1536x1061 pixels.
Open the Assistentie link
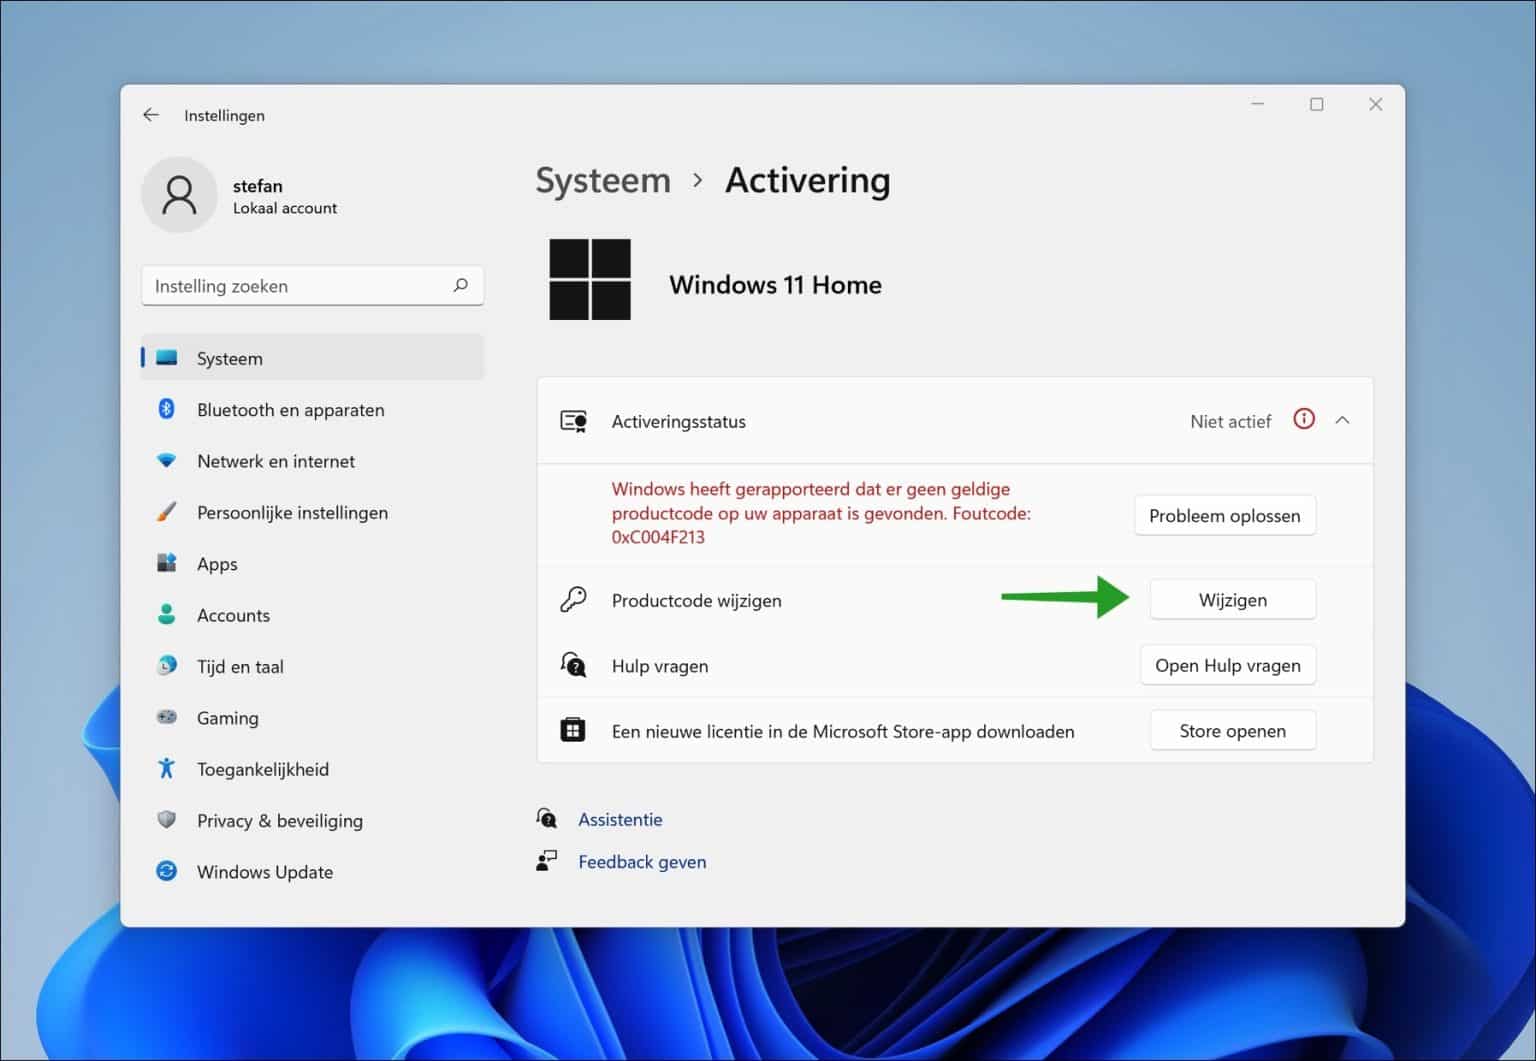point(620,818)
